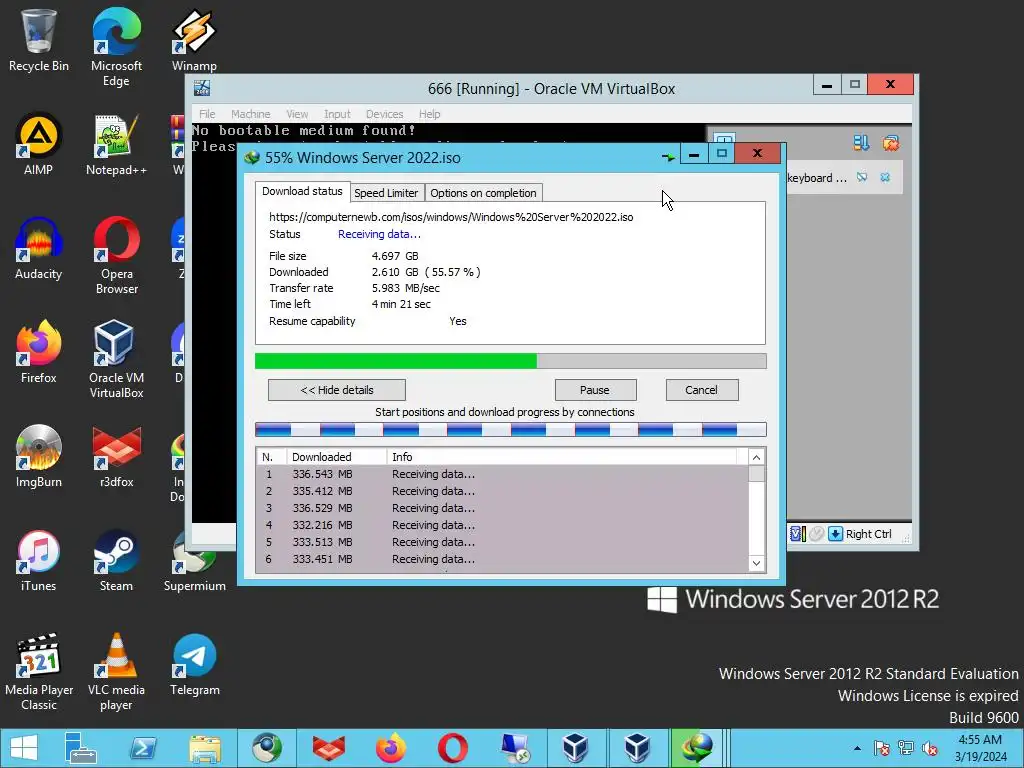Viewport: 1024px width, 768px height.
Task: Click the download URL text
Action: pos(451,217)
